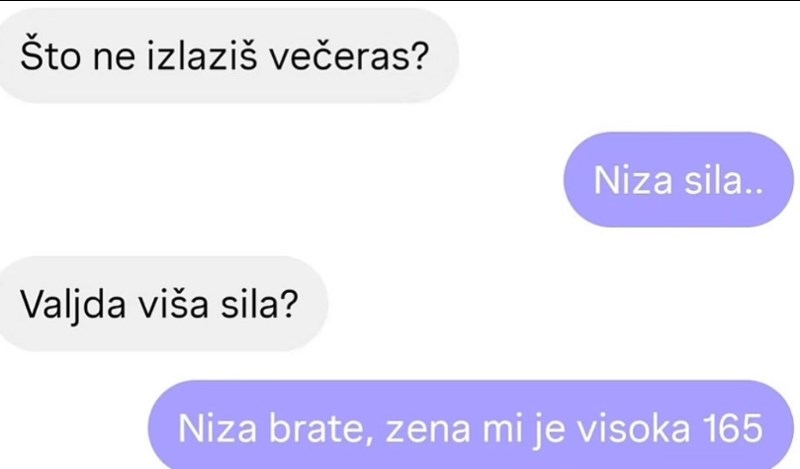Click the word "Što" in first message
Viewport: 800px width, 469px height.
(51, 55)
